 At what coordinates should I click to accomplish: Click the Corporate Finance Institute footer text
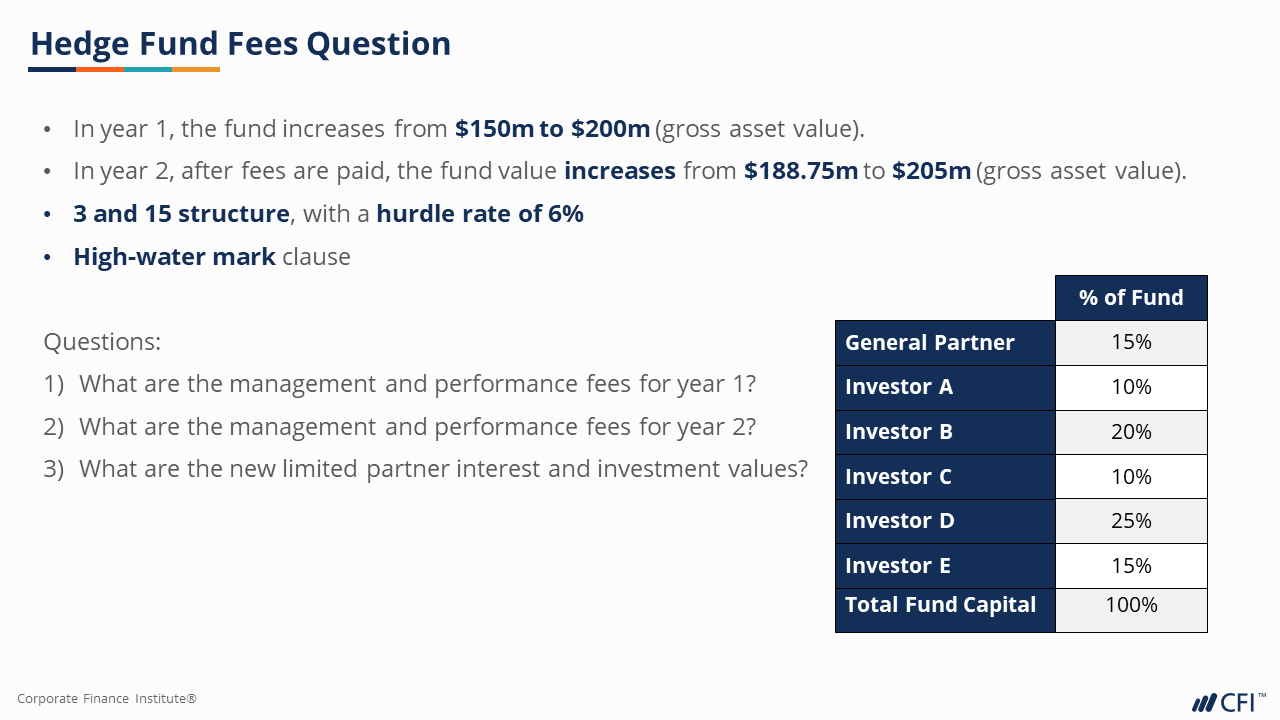click(107, 699)
